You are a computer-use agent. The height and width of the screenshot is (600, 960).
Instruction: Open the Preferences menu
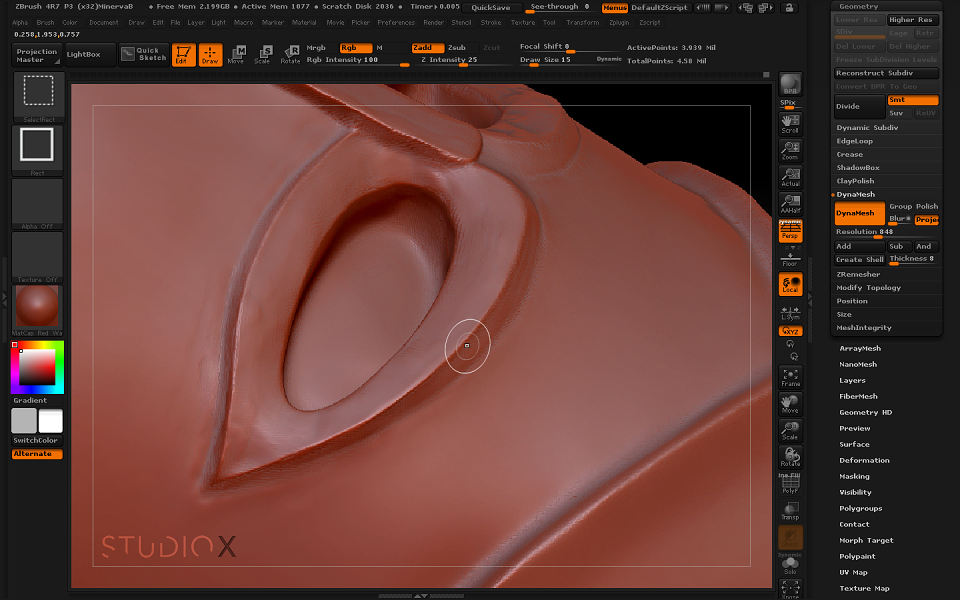coord(396,23)
